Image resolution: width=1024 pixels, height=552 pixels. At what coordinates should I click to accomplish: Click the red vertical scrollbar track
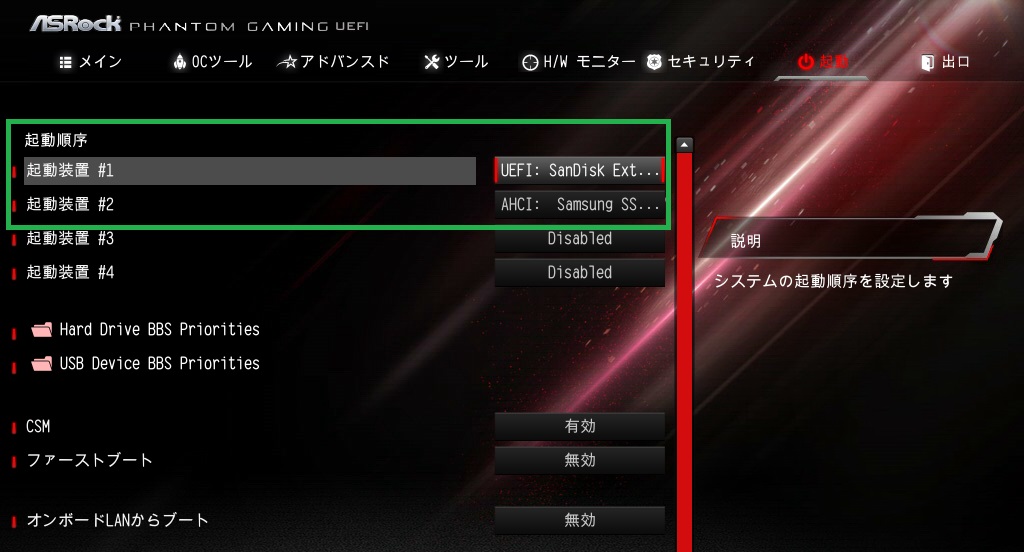tap(684, 353)
